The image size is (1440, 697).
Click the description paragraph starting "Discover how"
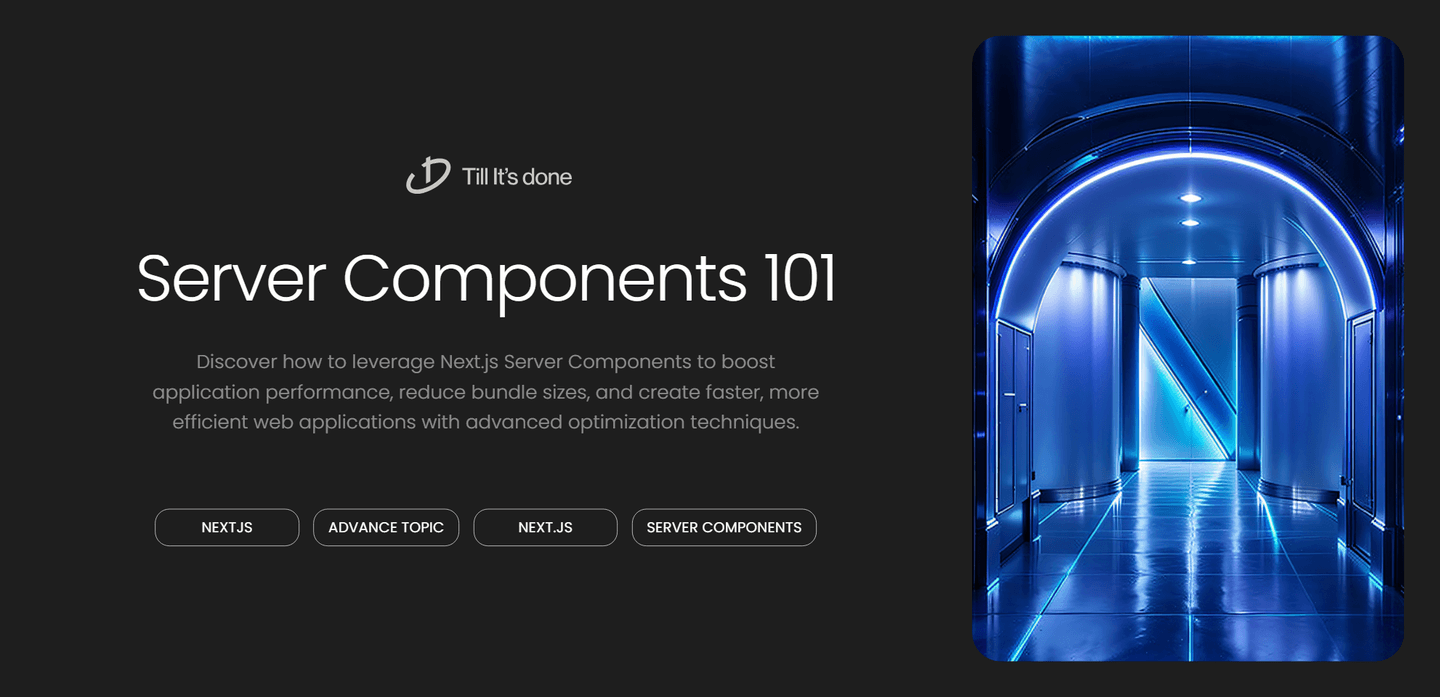[x=486, y=392]
